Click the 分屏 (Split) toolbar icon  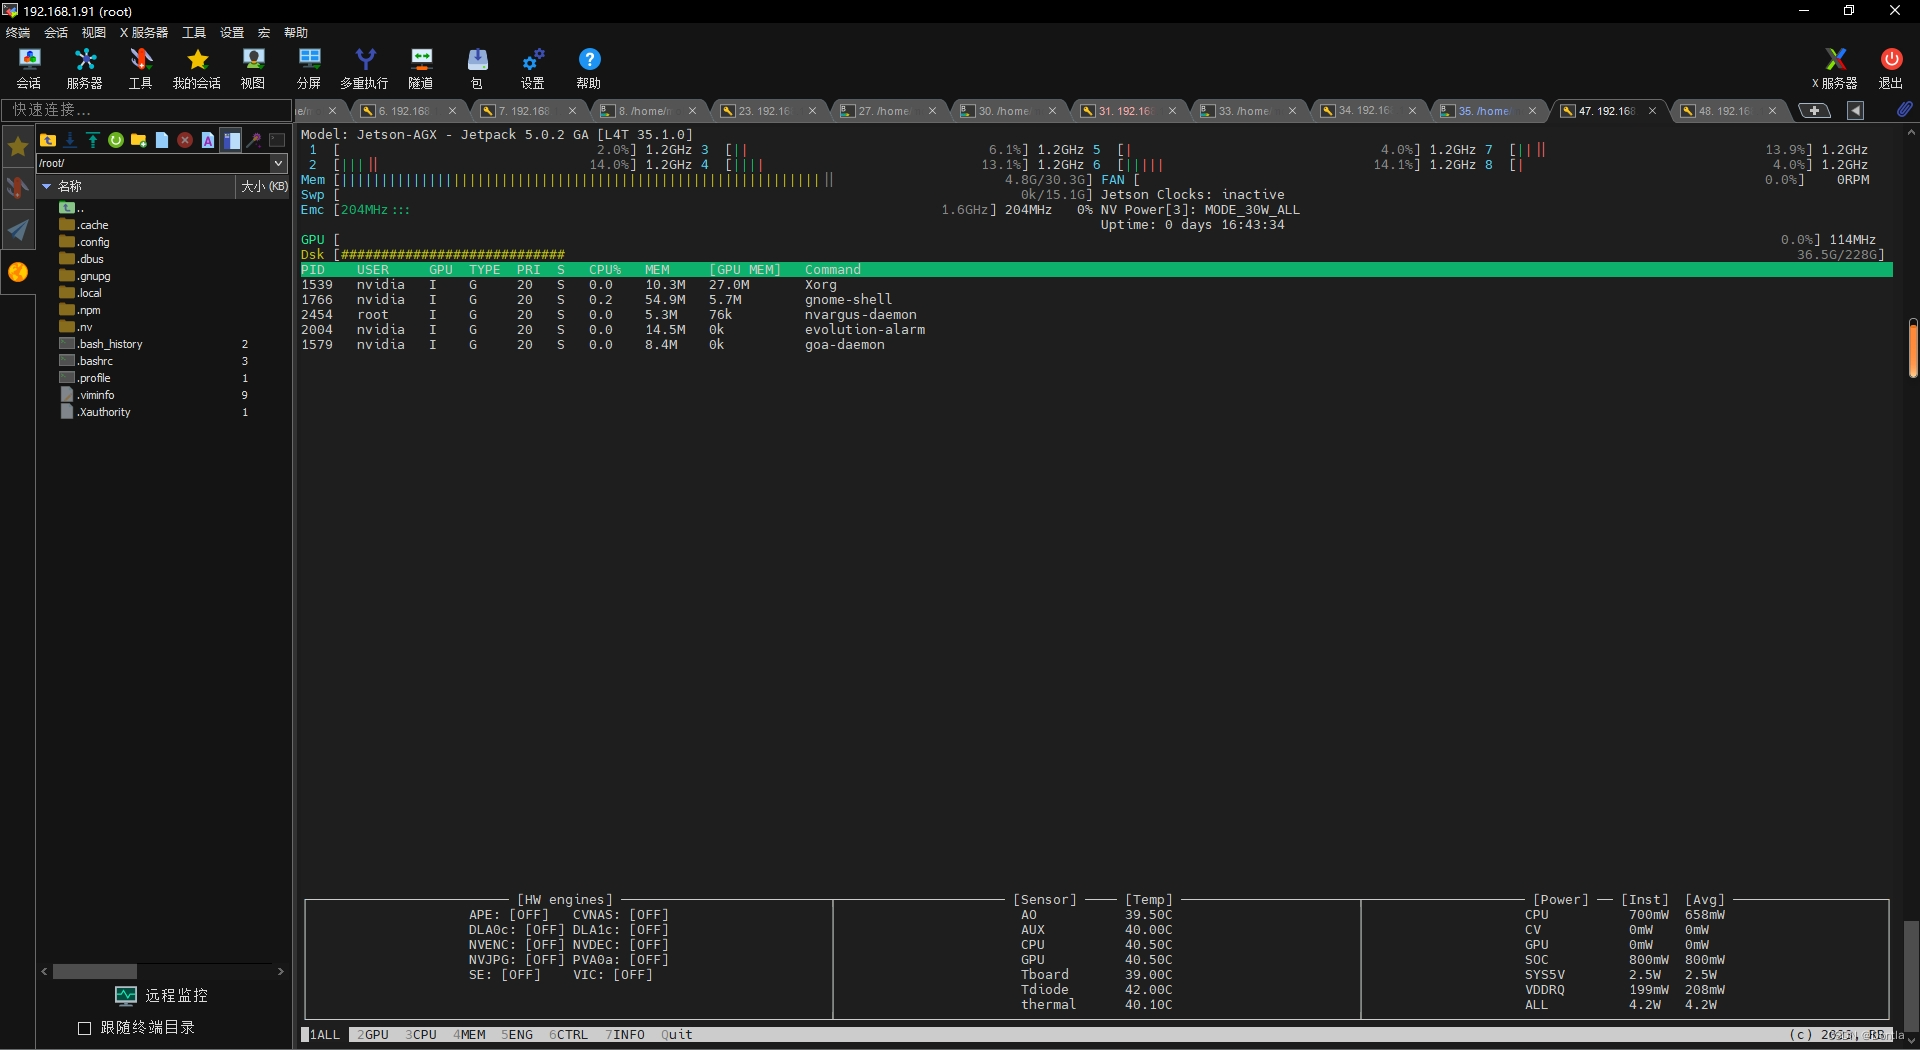click(309, 68)
